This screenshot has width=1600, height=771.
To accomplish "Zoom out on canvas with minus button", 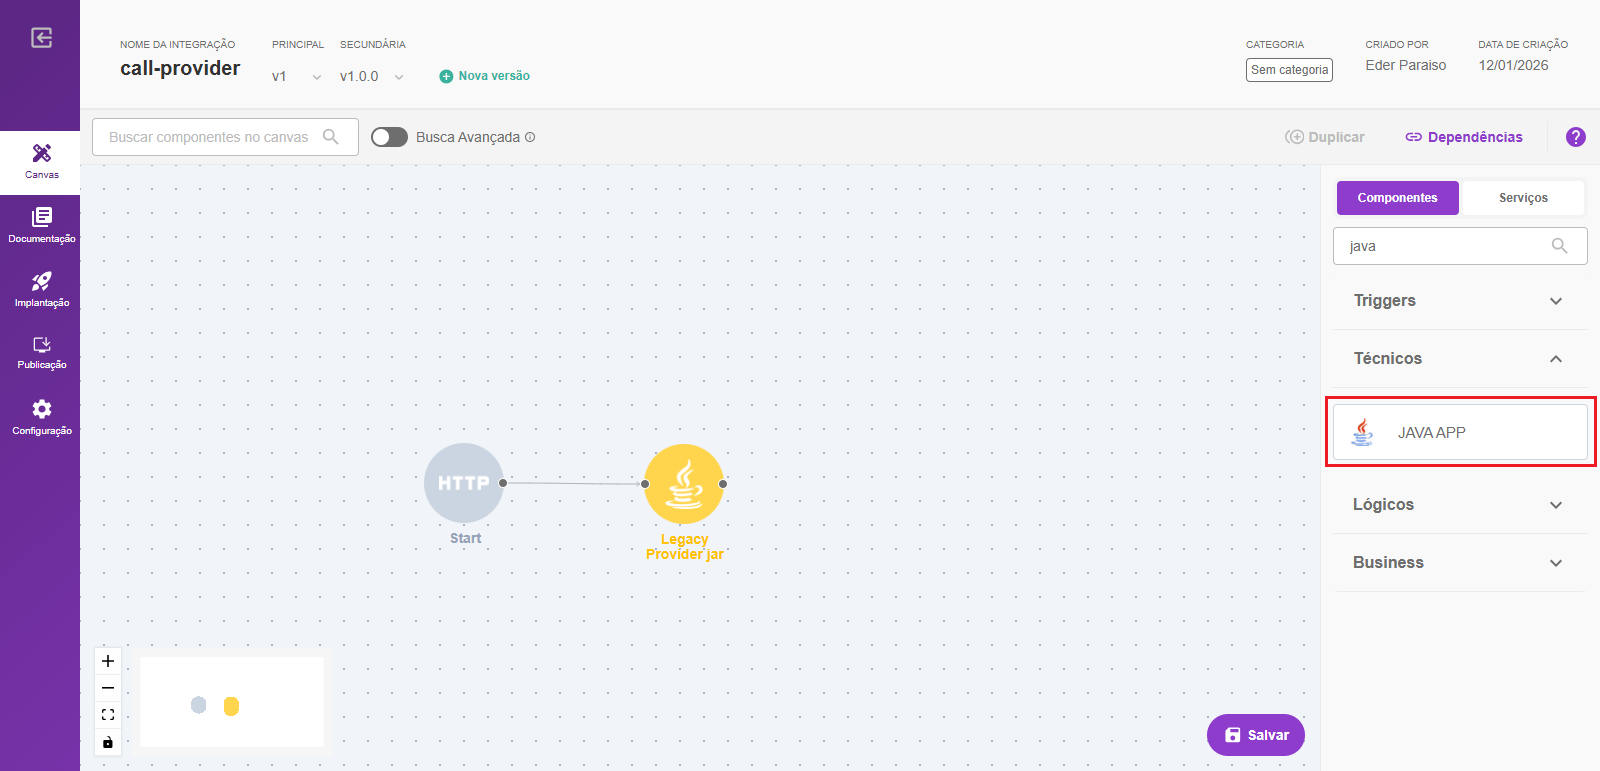I will 108,688.
